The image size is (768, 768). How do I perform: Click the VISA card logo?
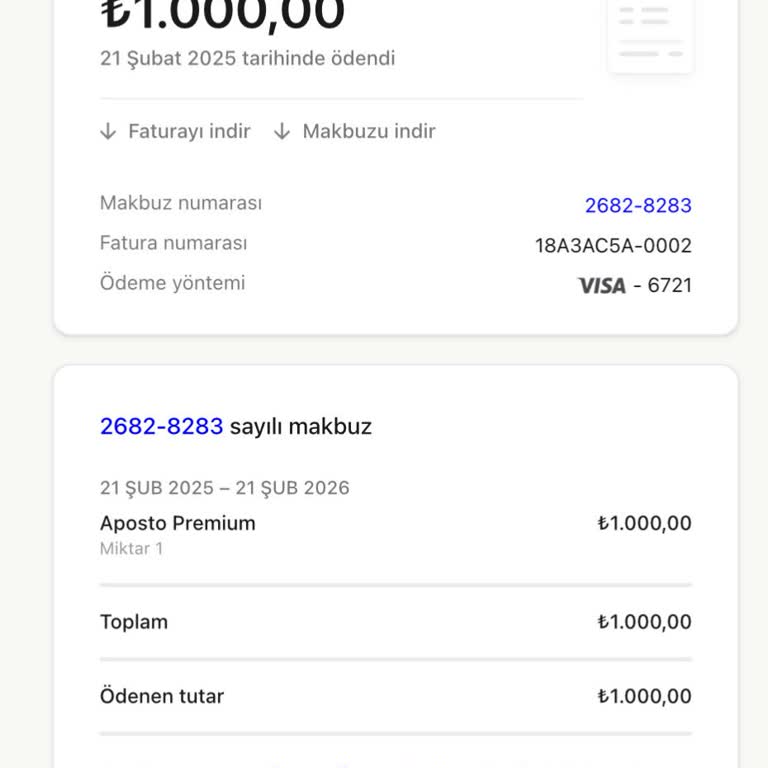point(601,286)
